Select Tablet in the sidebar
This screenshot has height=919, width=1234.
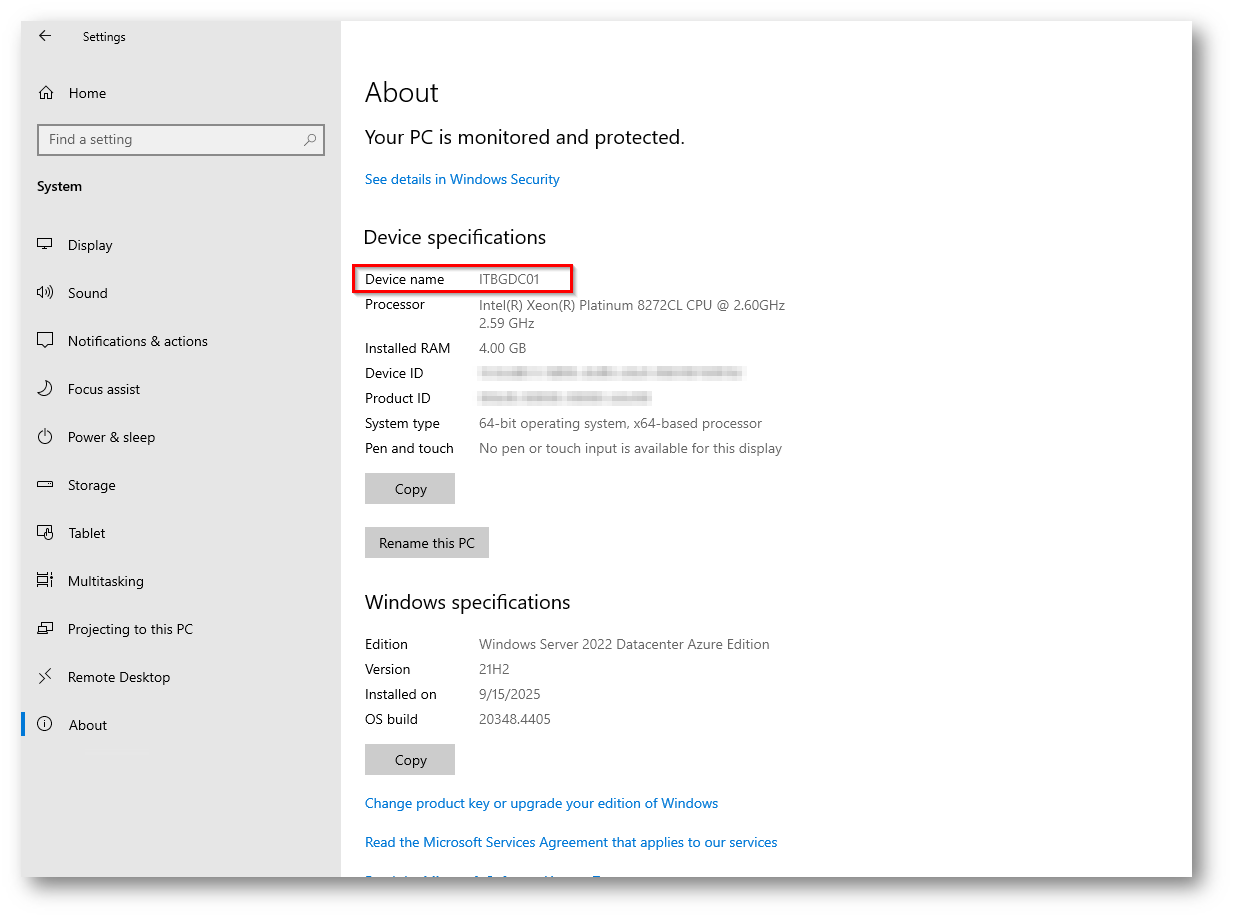coord(87,533)
